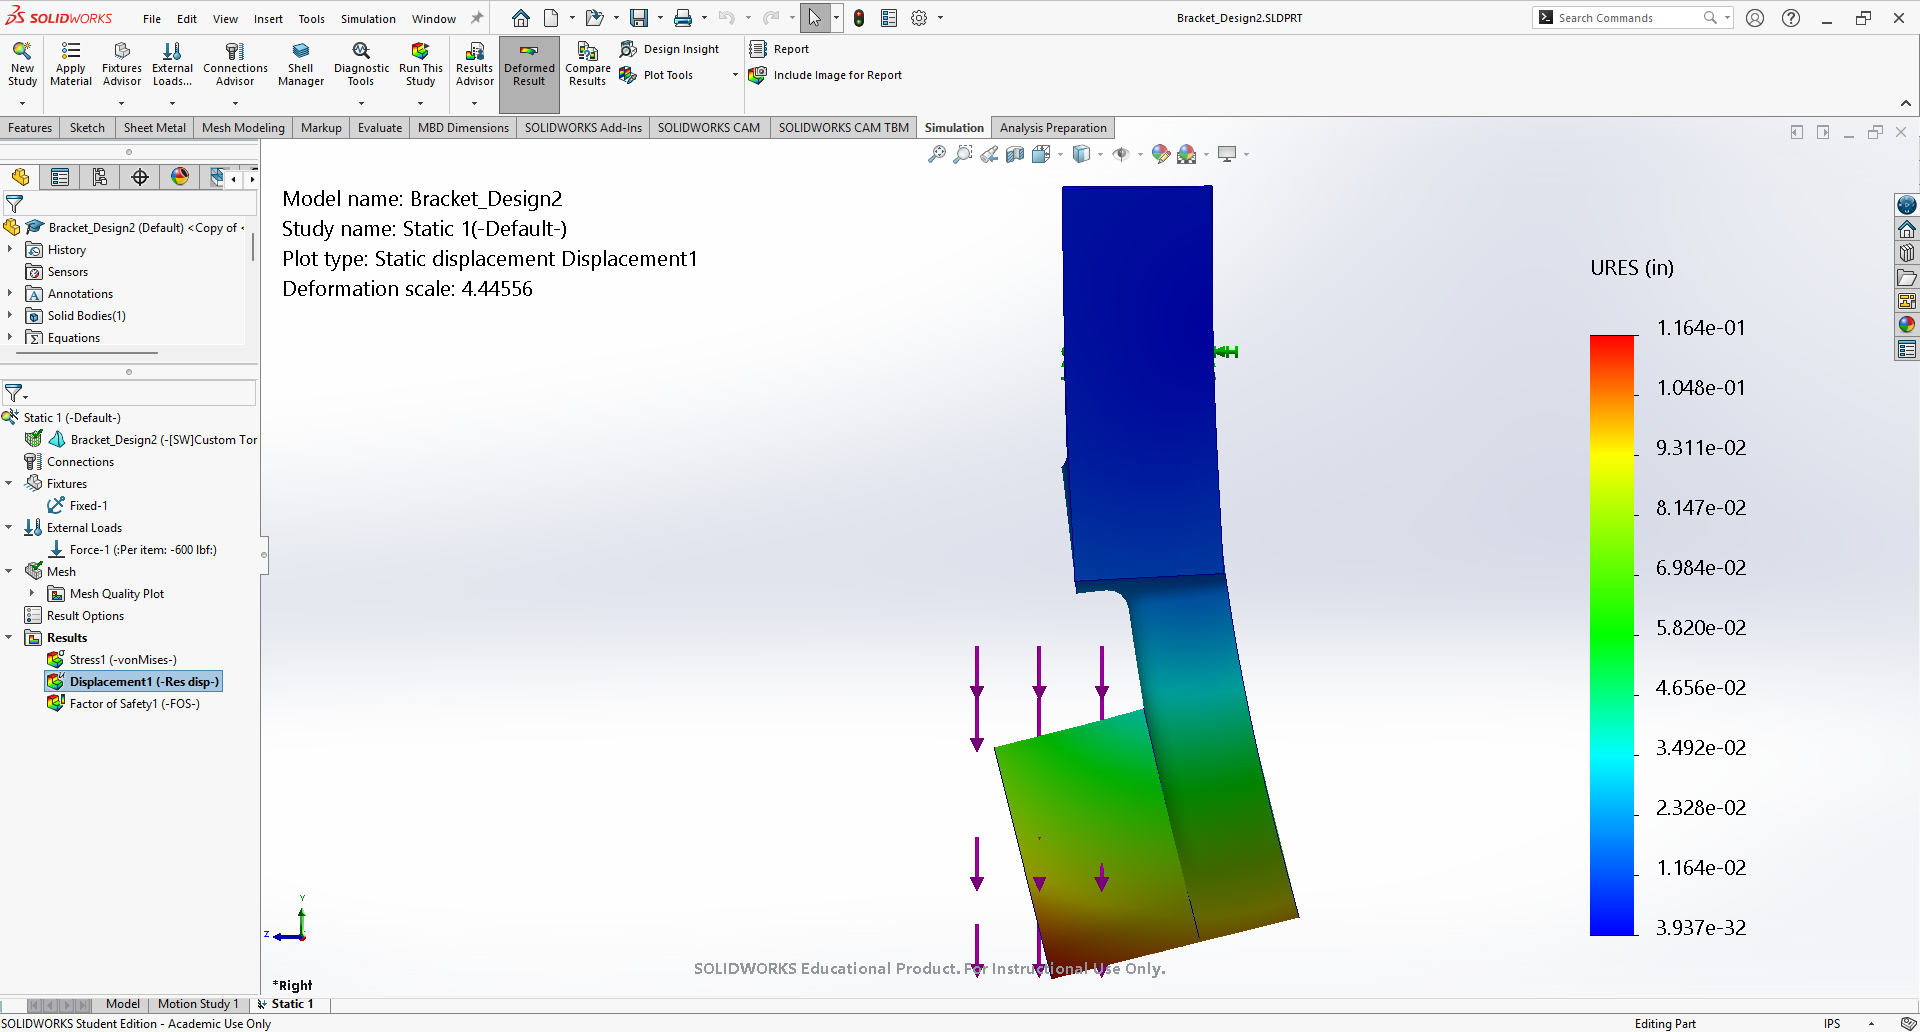Click the Print icon
Screen dimensions: 1920x1032
coord(683,18)
